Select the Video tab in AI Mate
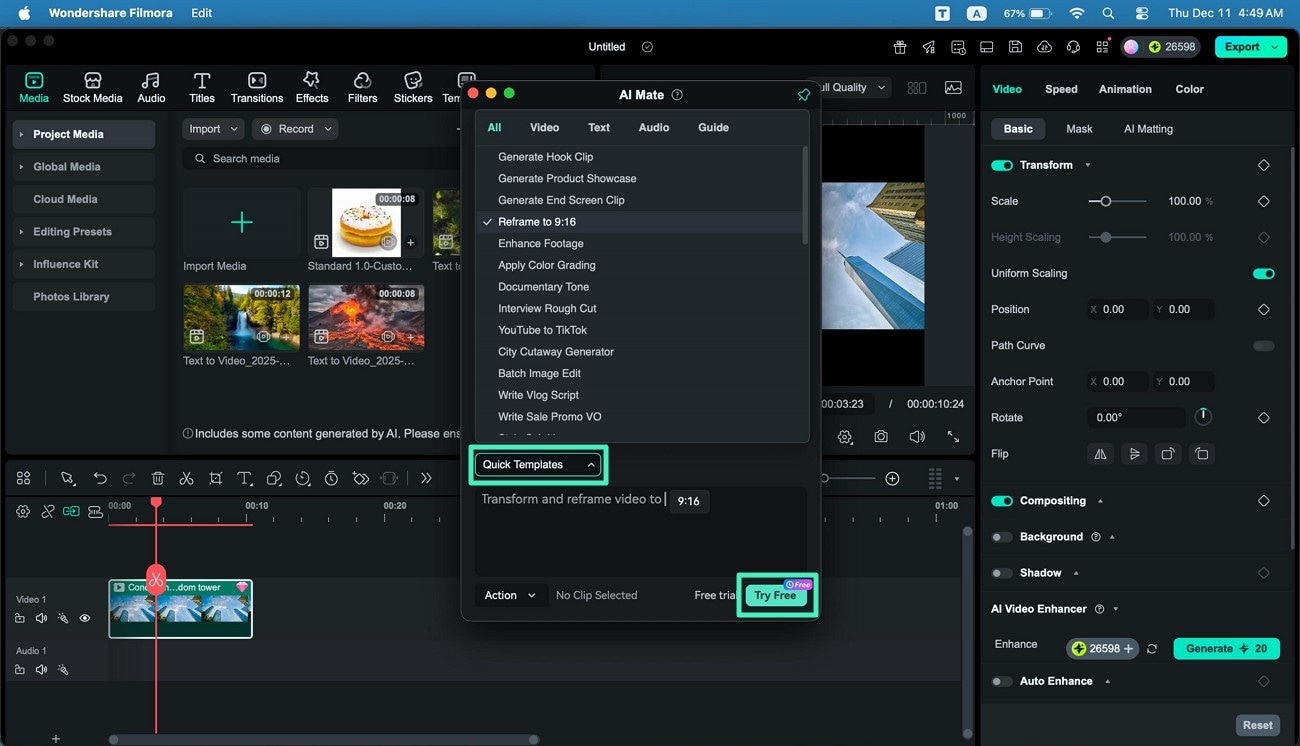Viewport: 1300px width, 746px height. pos(544,128)
